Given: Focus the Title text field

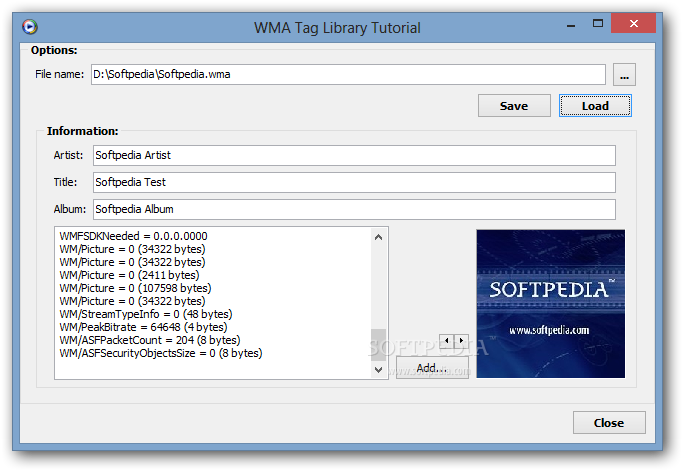Looking at the screenshot, I should 354,183.
